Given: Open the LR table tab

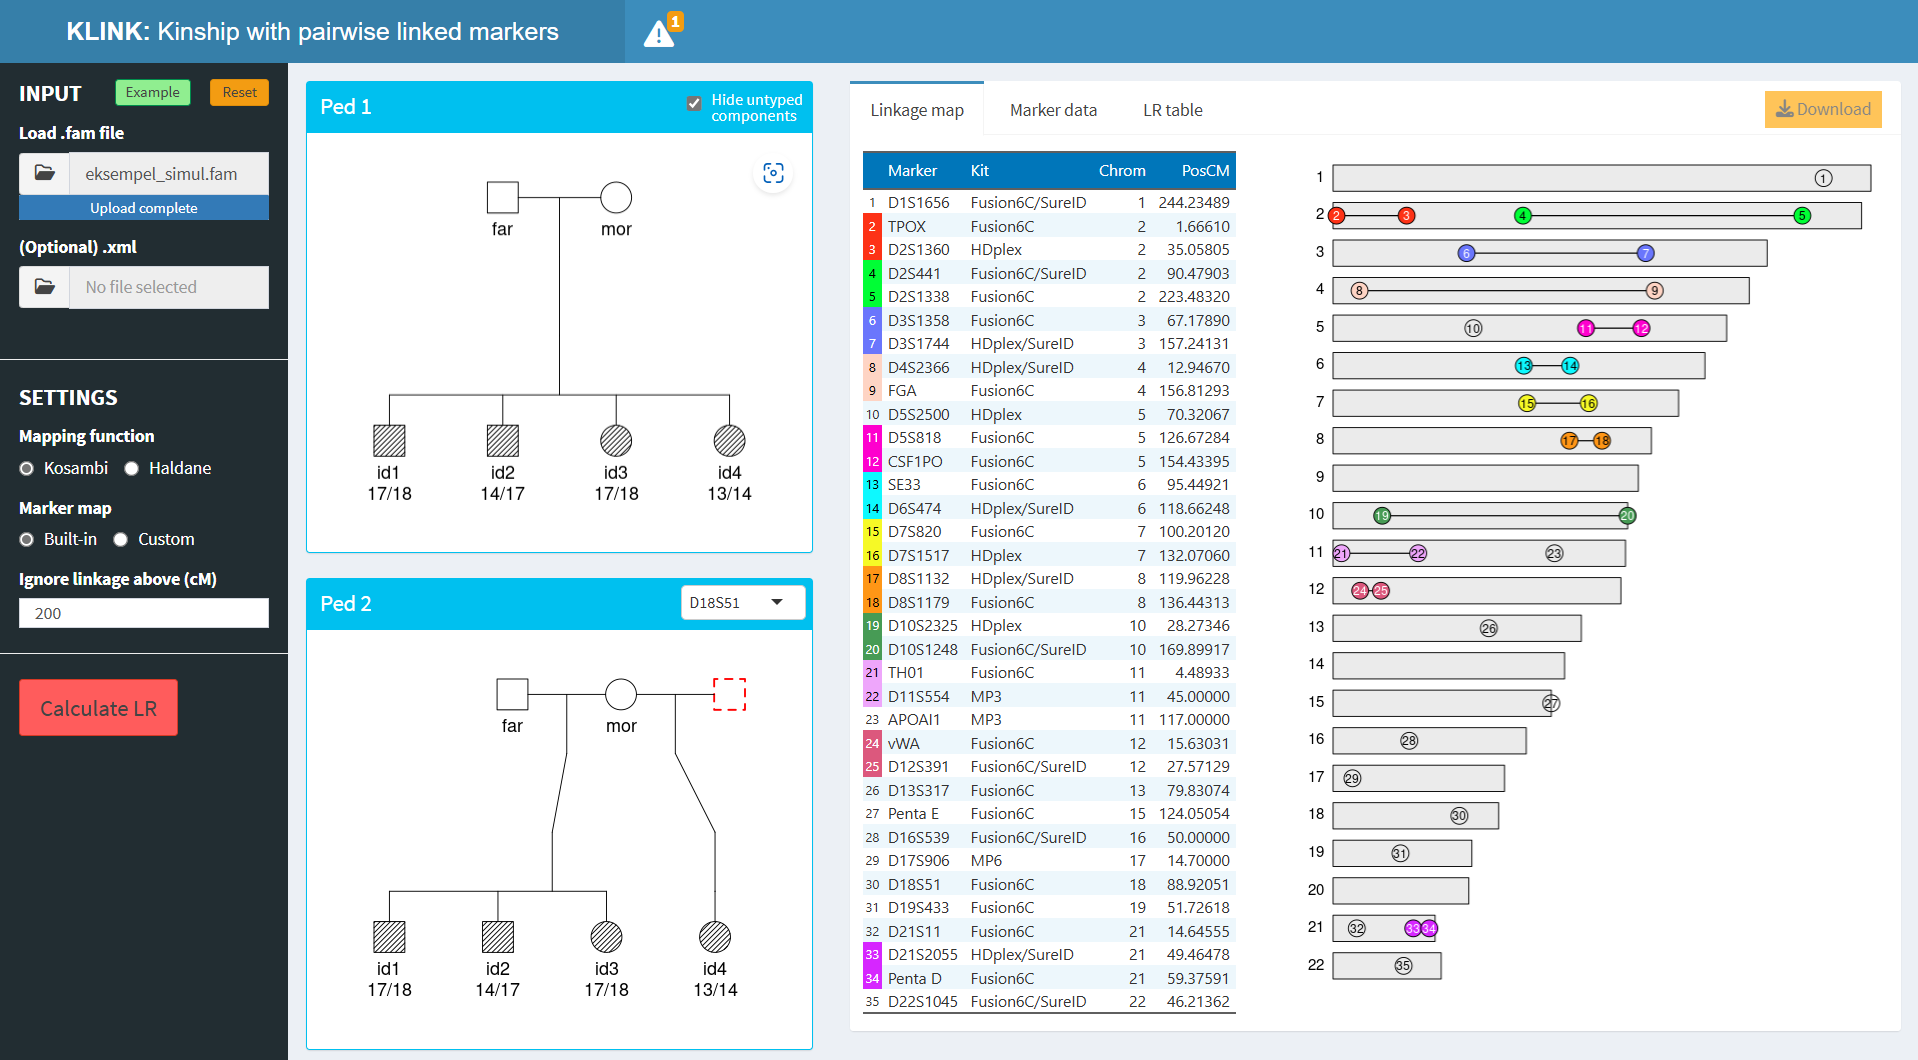Looking at the screenshot, I should pos(1172,110).
